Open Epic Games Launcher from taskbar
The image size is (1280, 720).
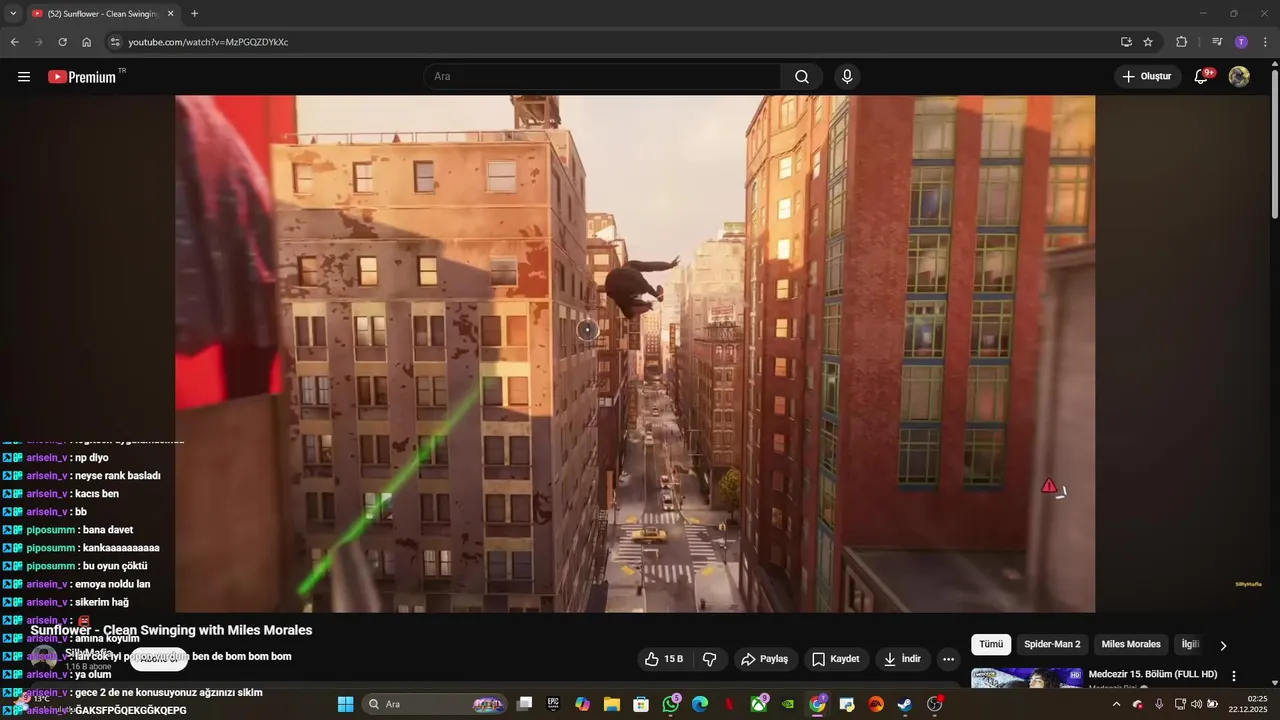point(553,704)
